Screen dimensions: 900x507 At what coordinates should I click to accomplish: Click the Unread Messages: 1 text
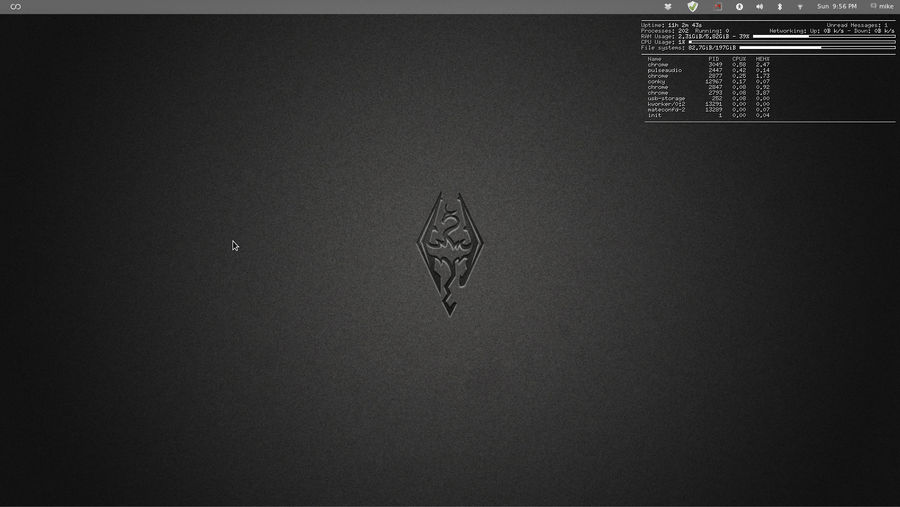click(x=857, y=25)
